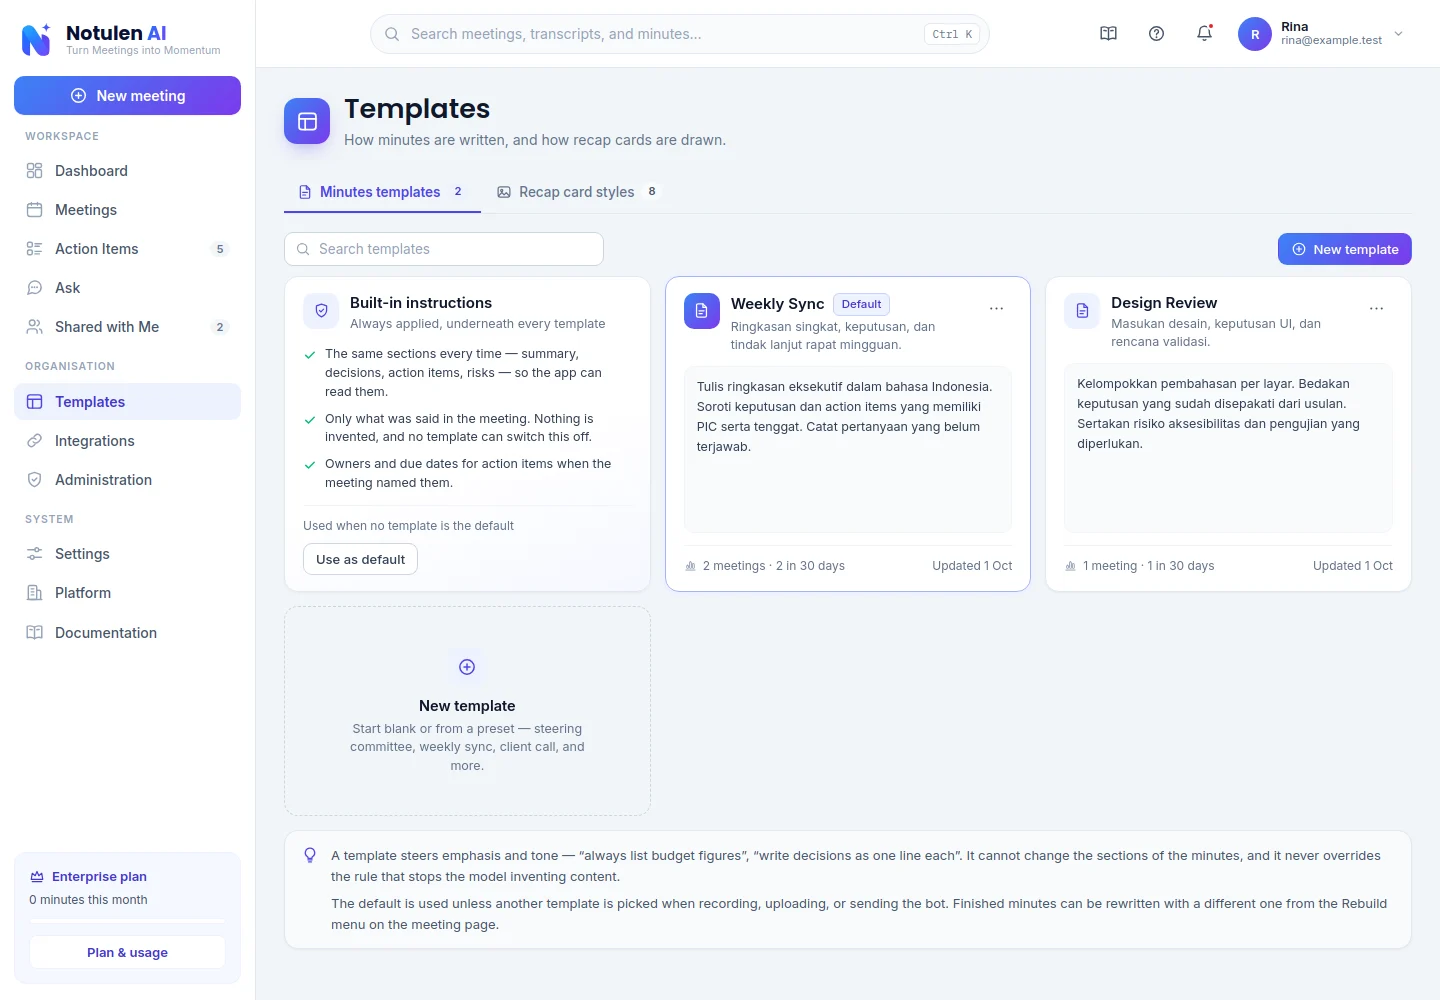
Task: Click the Ask chat bubble icon
Action: click(34, 288)
